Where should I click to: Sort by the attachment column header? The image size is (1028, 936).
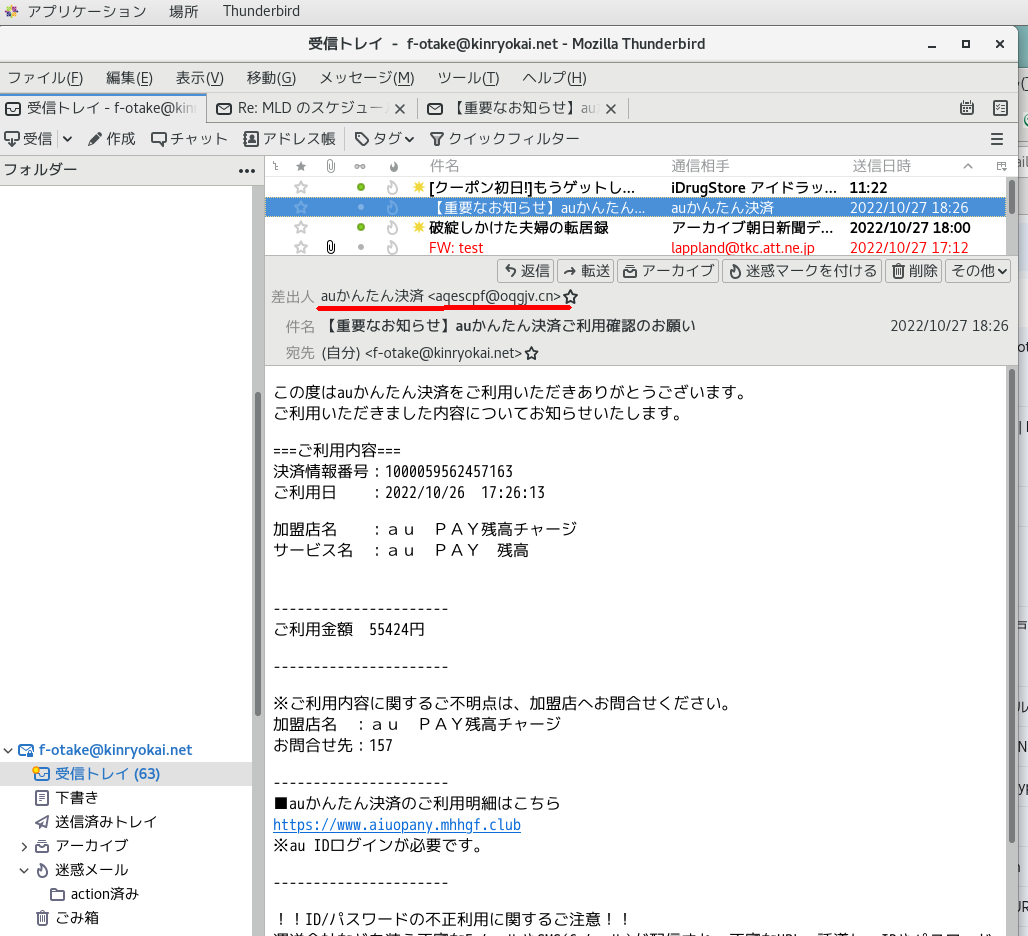click(x=330, y=166)
